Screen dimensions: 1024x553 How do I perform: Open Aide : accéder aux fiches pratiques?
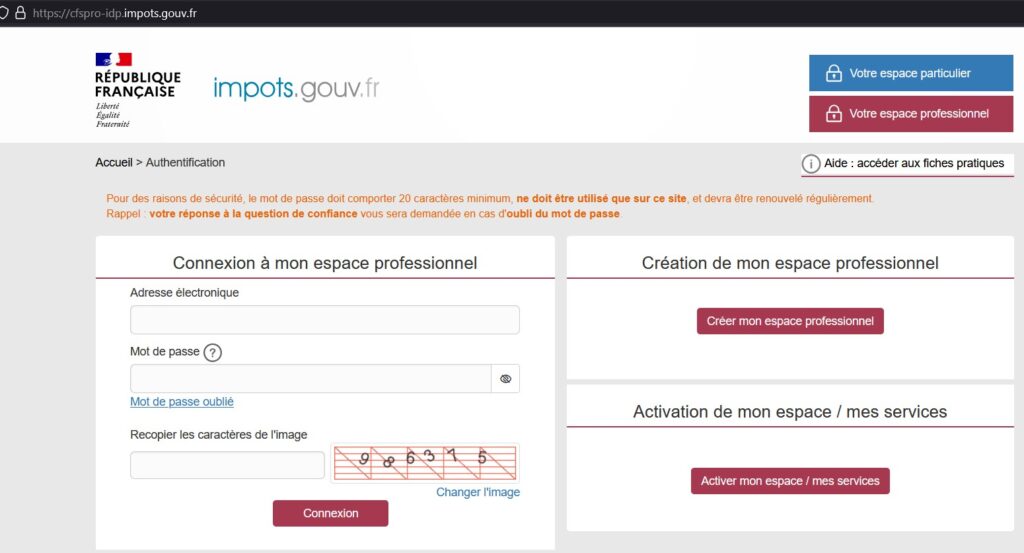[x=907, y=163]
